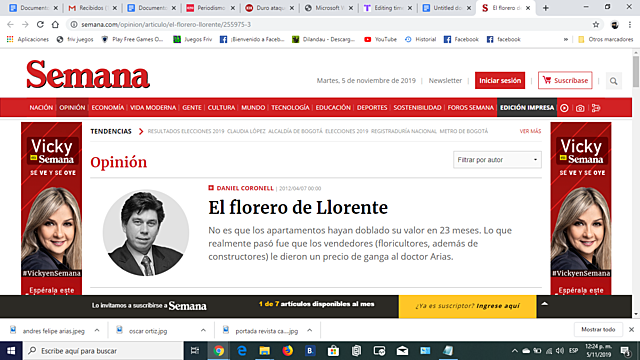Click Ingrese aquí subscriber link
The width and height of the screenshot is (640, 360).
click(498, 306)
